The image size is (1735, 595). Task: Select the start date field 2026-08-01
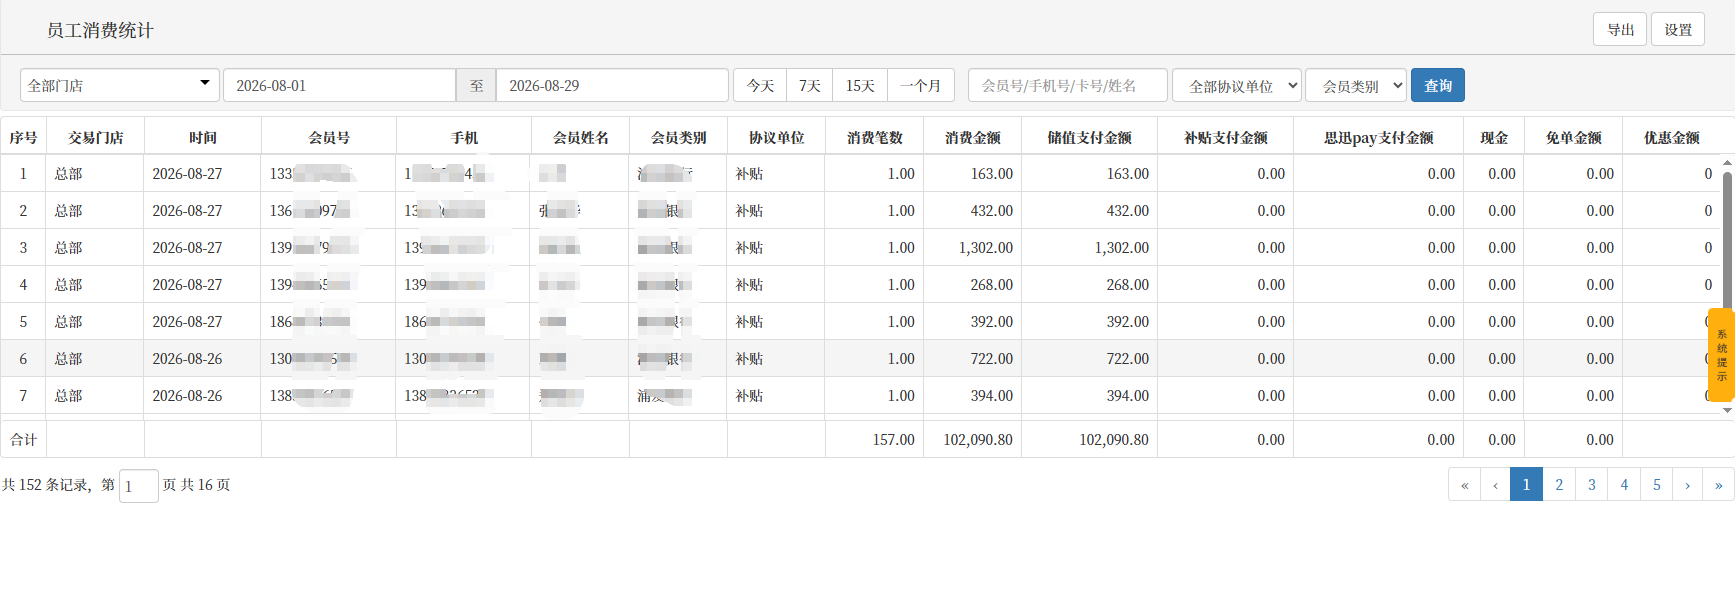[339, 86]
